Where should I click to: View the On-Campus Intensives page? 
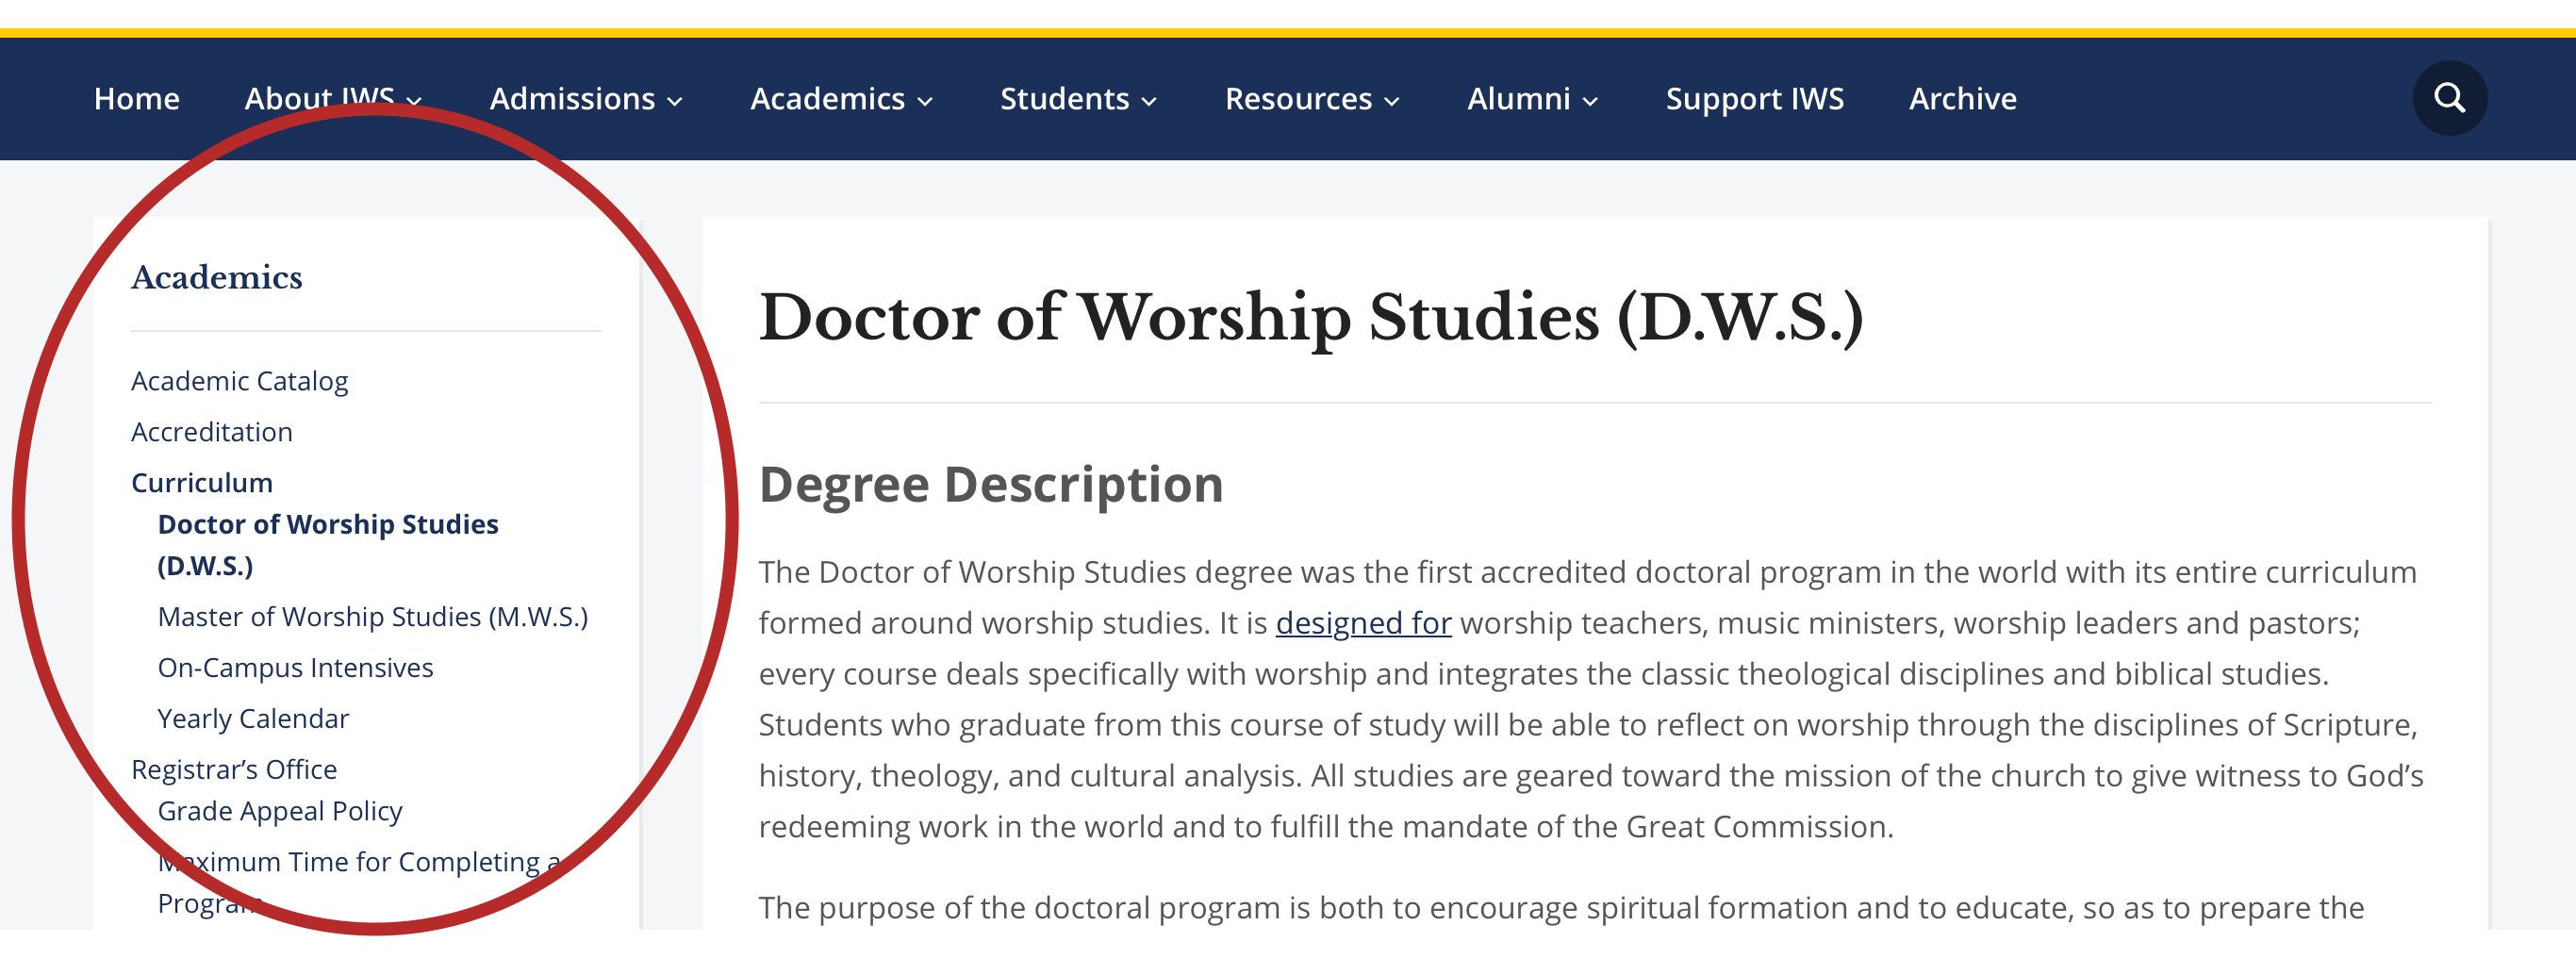(295, 667)
